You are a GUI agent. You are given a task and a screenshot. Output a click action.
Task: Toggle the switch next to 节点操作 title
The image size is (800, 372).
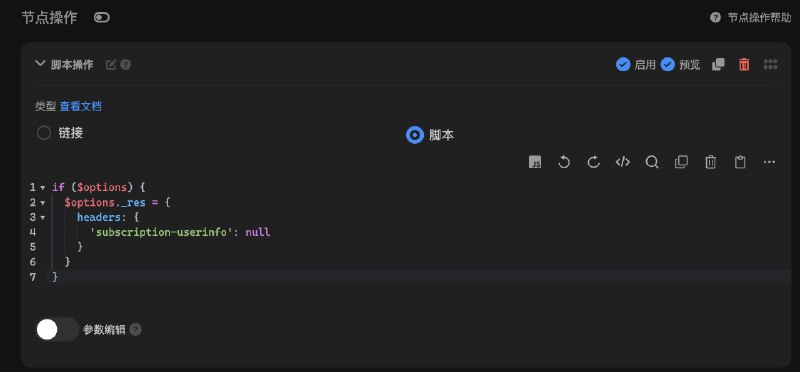[x=102, y=18]
